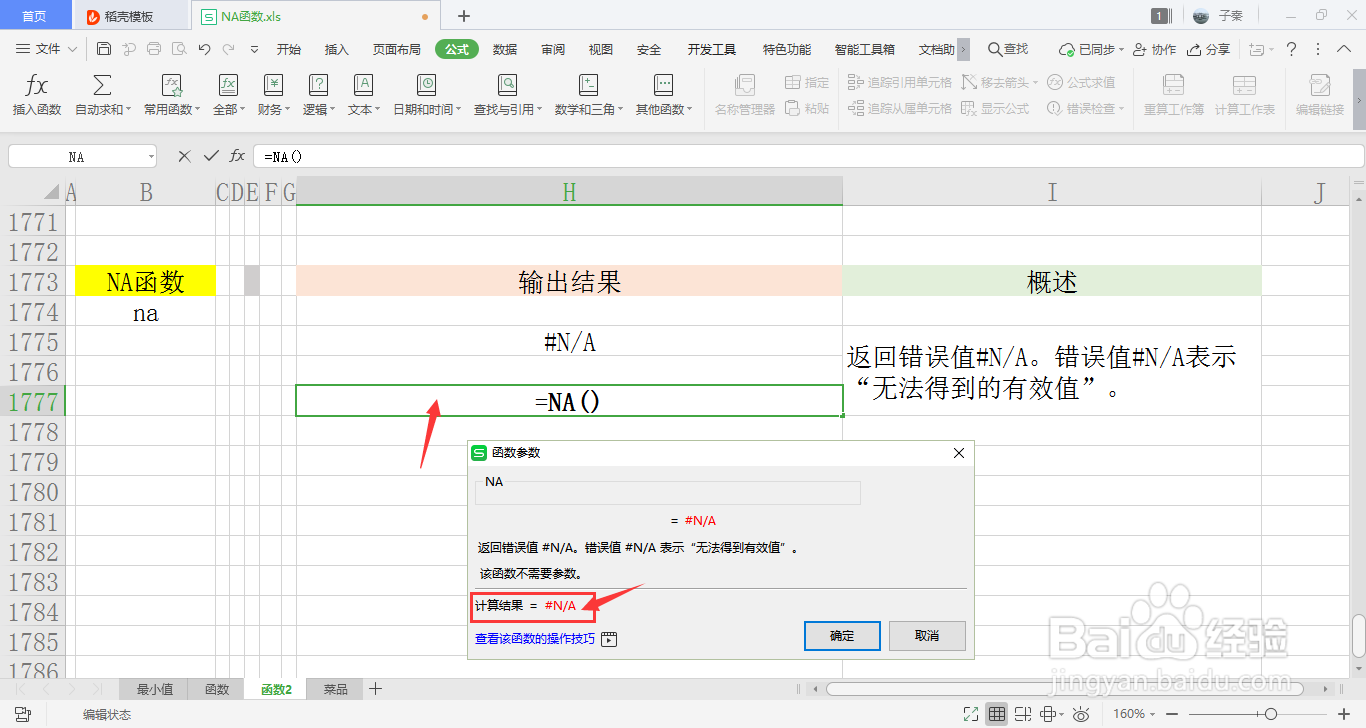Click Calculate Worksheet (计算工作表)

(x=1245, y=95)
